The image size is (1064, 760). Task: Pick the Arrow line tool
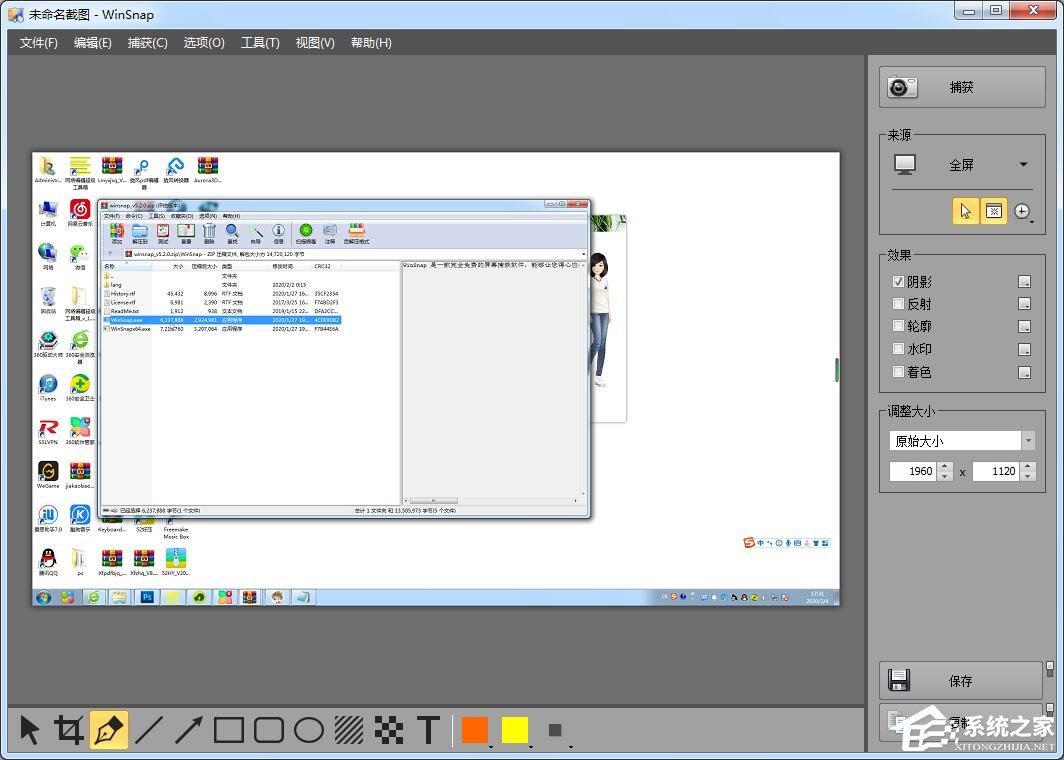tap(188, 730)
